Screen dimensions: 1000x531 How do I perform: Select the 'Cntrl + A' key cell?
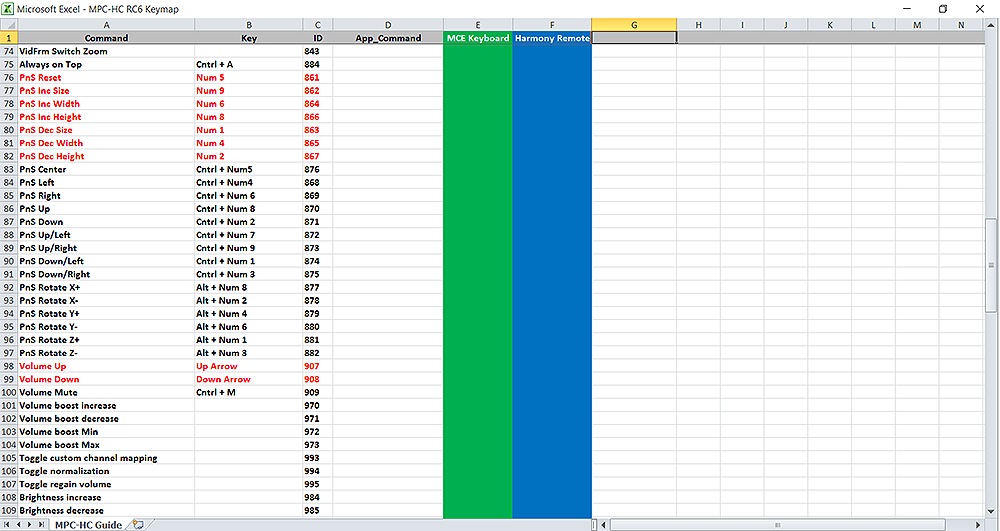point(249,64)
